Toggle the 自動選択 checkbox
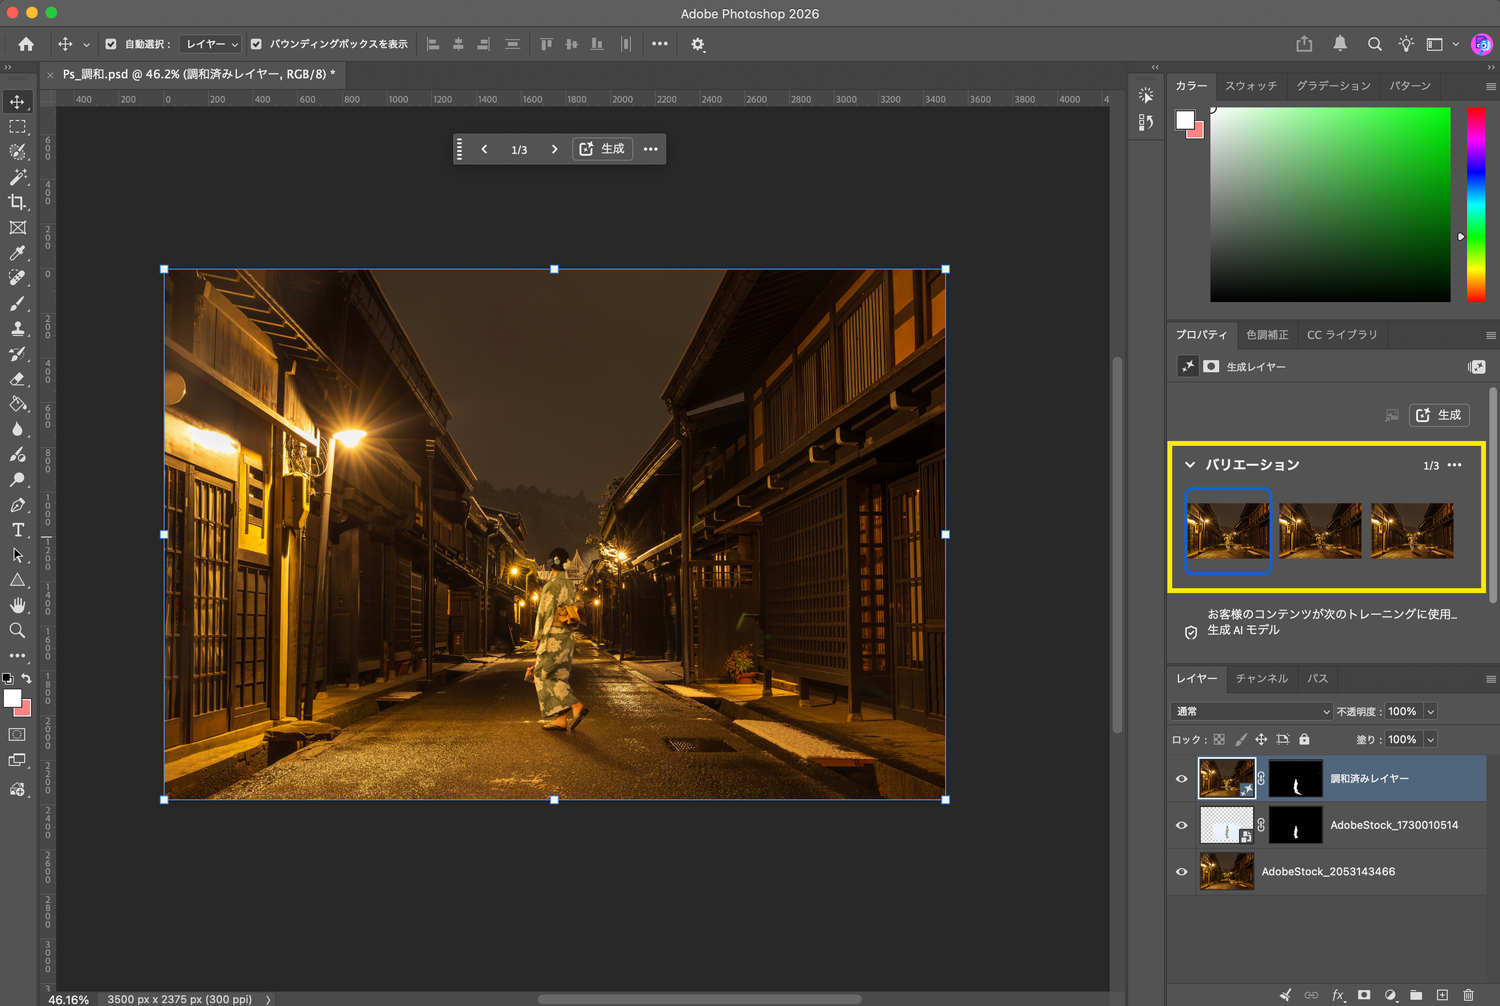Screen dimensions: 1500x1006 tap(111, 44)
